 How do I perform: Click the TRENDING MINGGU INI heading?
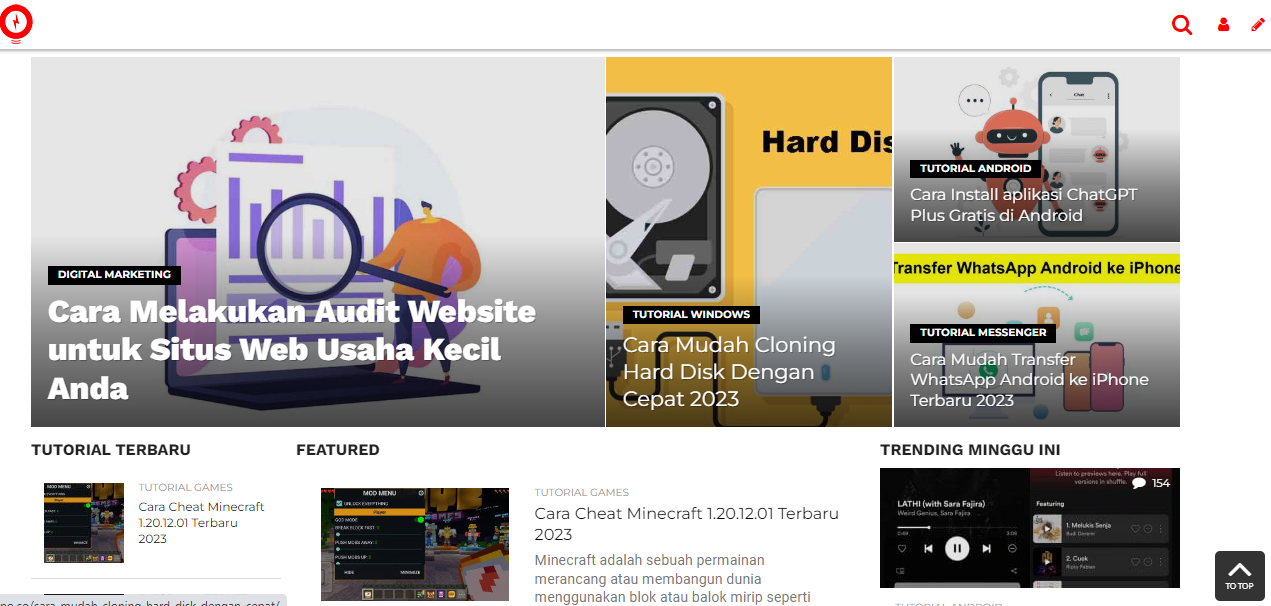pyautogui.click(x=970, y=450)
